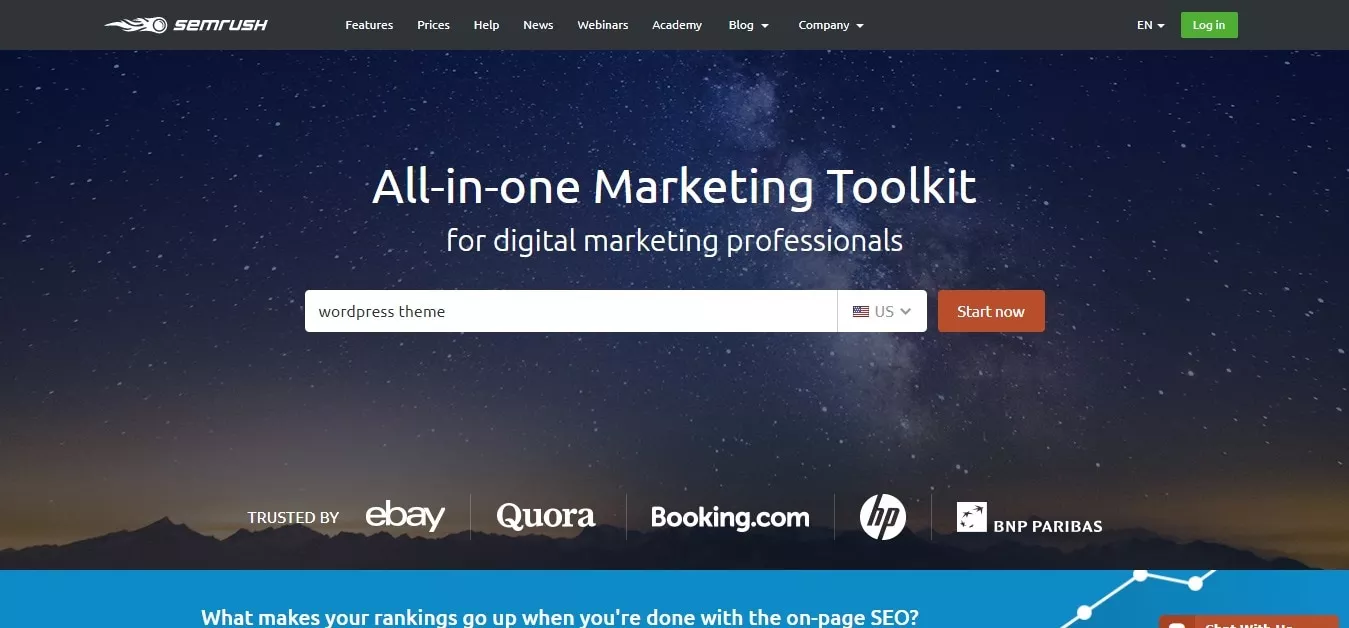Visit the Webinars page

(603, 25)
